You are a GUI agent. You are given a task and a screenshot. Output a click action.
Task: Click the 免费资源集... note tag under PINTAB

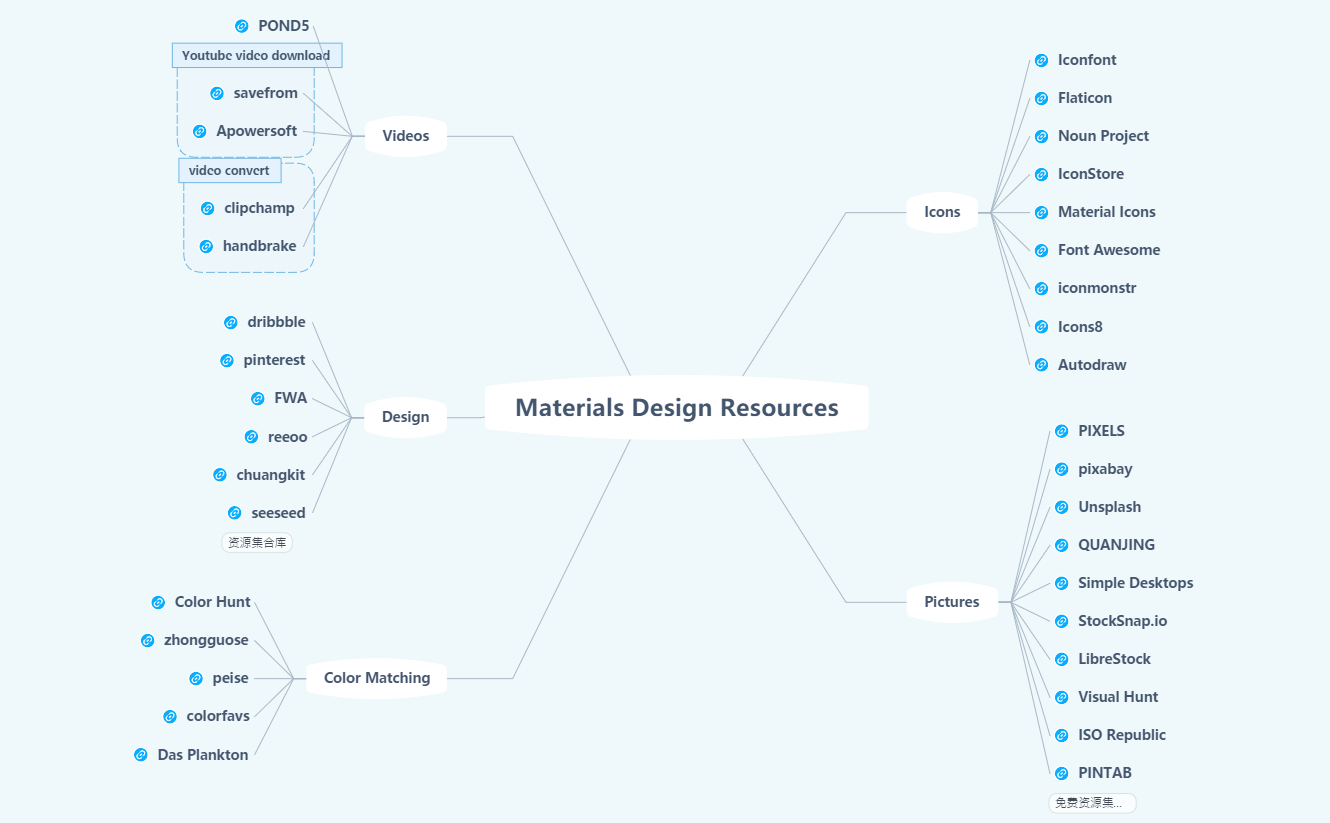[x=1092, y=802]
